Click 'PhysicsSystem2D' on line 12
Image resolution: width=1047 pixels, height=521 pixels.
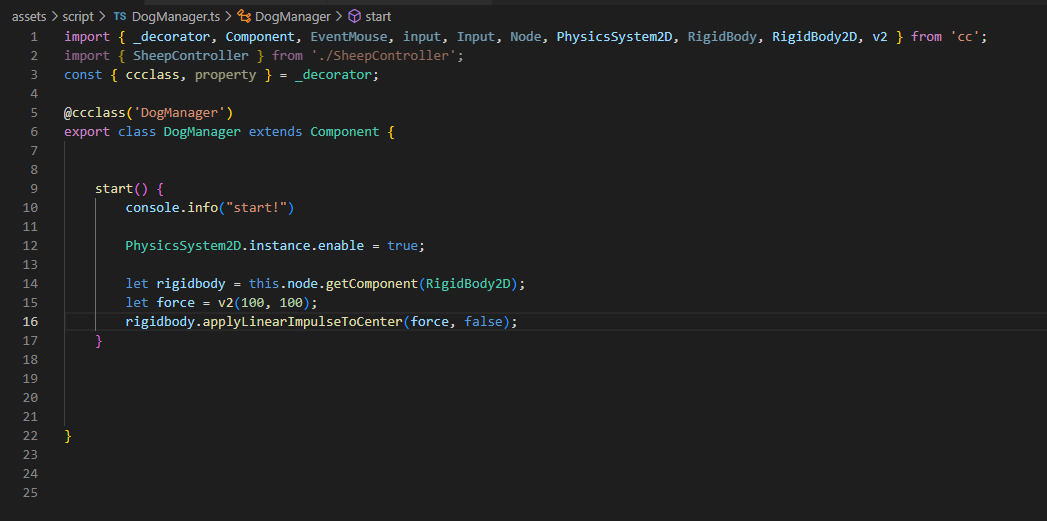coord(183,246)
